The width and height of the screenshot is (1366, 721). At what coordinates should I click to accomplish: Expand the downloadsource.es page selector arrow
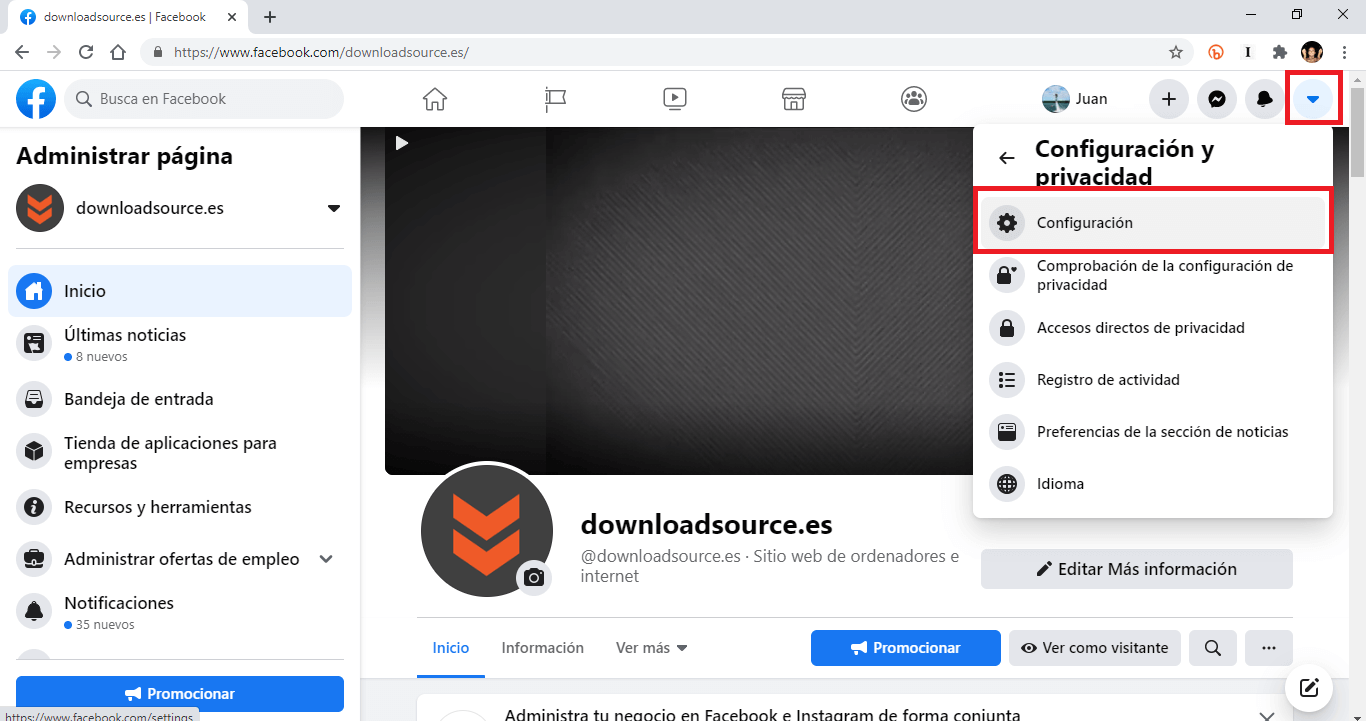(x=334, y=208)
